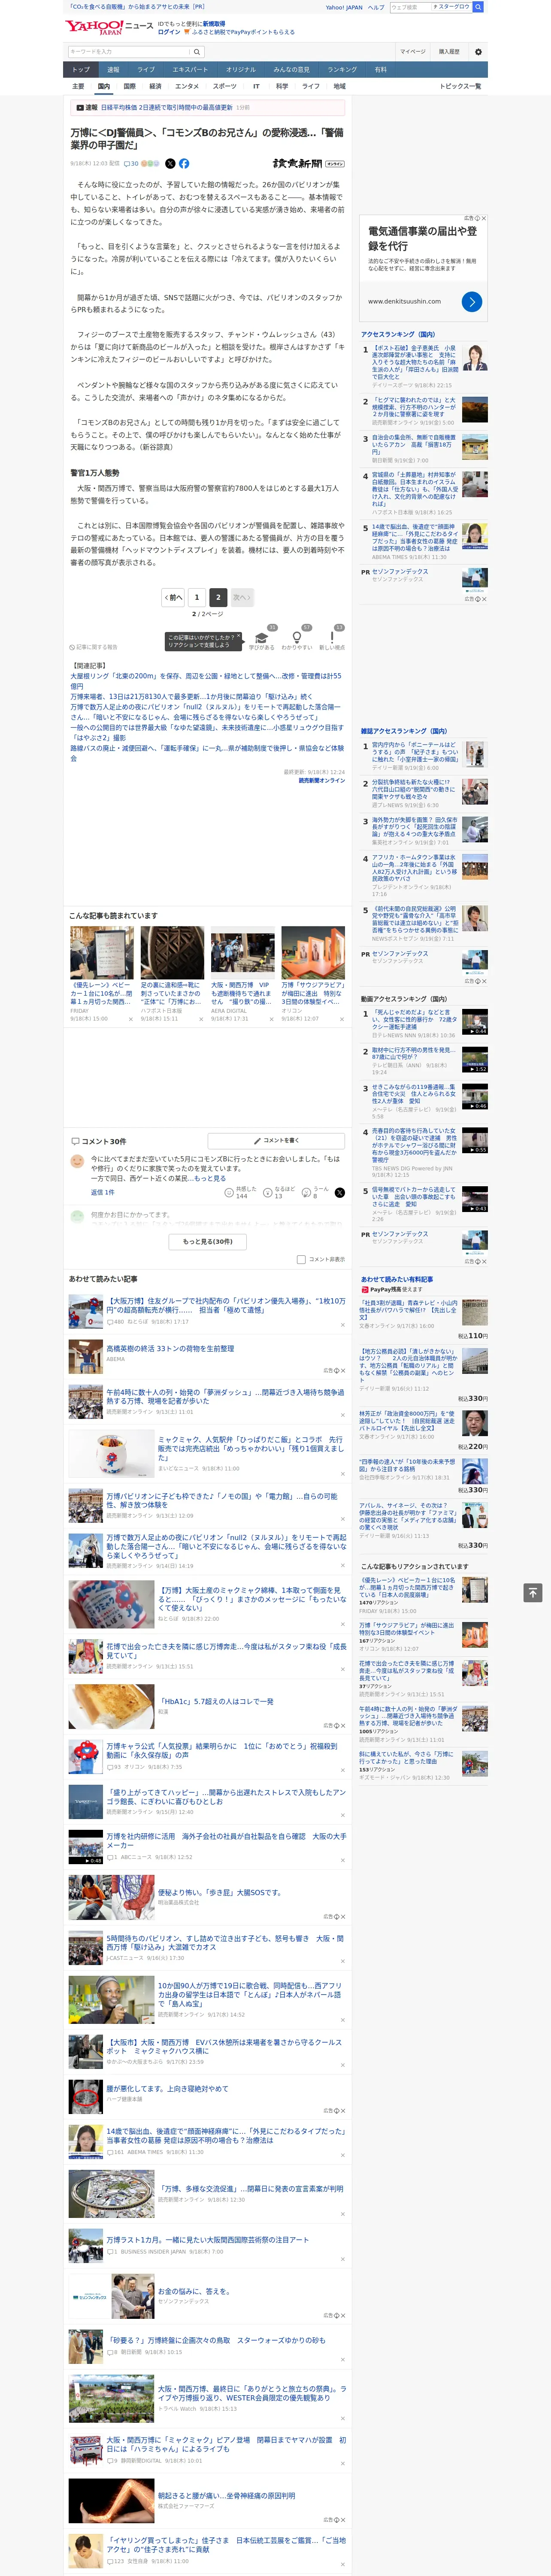Close the denkitsuushin sidebar advertisement

click(x=484, y=218)
